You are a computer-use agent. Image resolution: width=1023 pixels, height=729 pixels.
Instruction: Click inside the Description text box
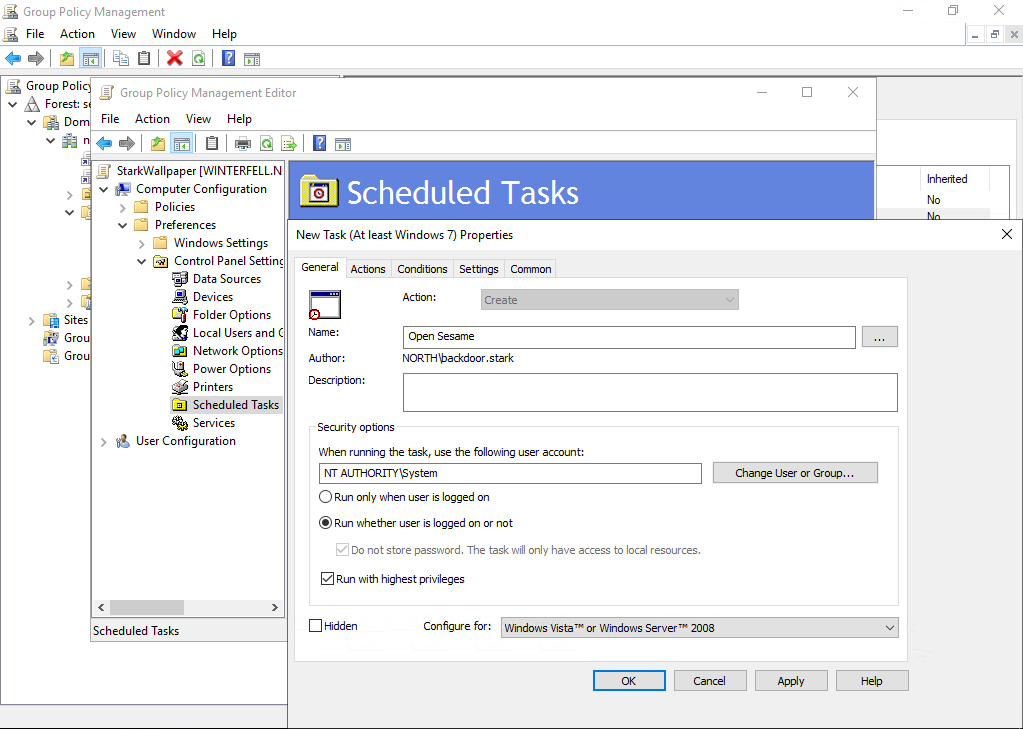coord(649,392)
